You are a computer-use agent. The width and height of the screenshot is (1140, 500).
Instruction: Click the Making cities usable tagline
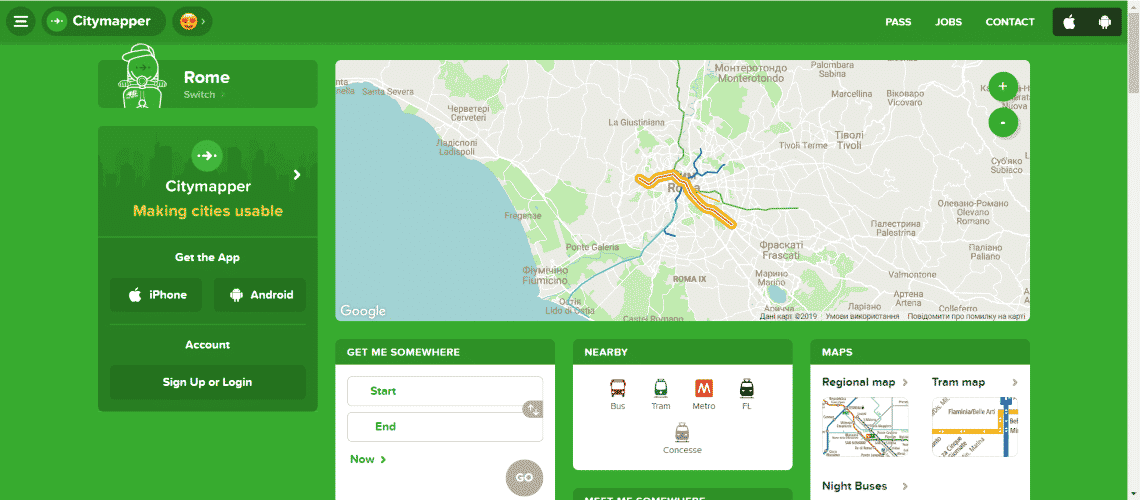tap(207, 211)
